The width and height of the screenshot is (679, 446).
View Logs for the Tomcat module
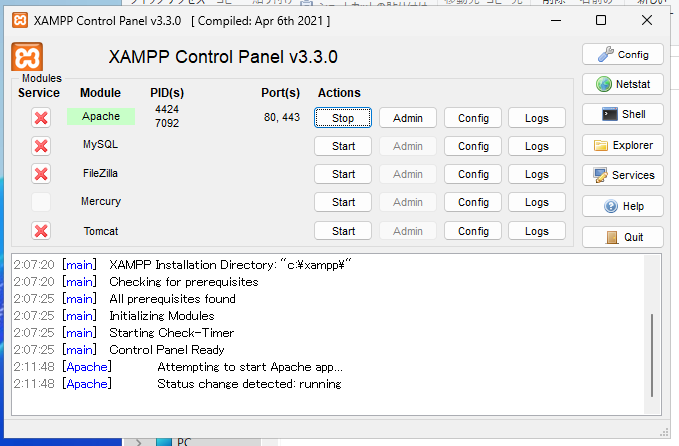click(537, 231)
